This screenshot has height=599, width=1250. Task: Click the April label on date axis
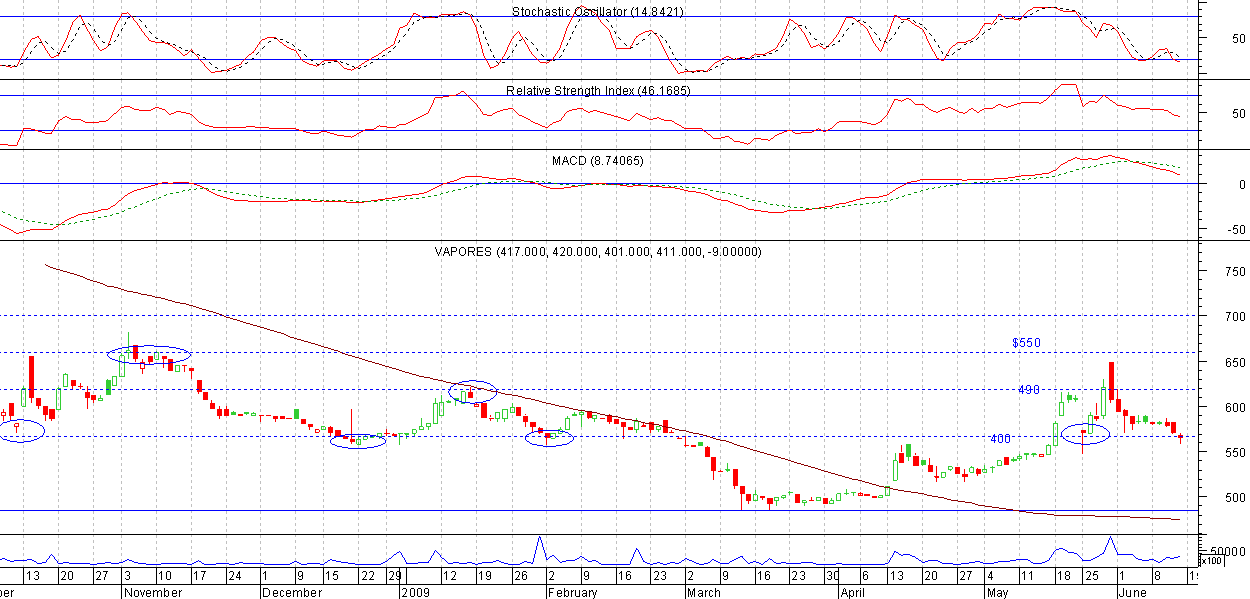852,592
